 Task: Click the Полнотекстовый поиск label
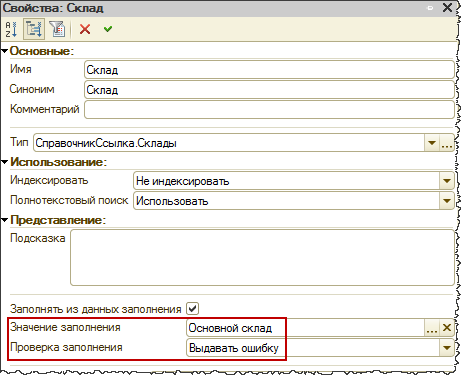tap(69, 200)
